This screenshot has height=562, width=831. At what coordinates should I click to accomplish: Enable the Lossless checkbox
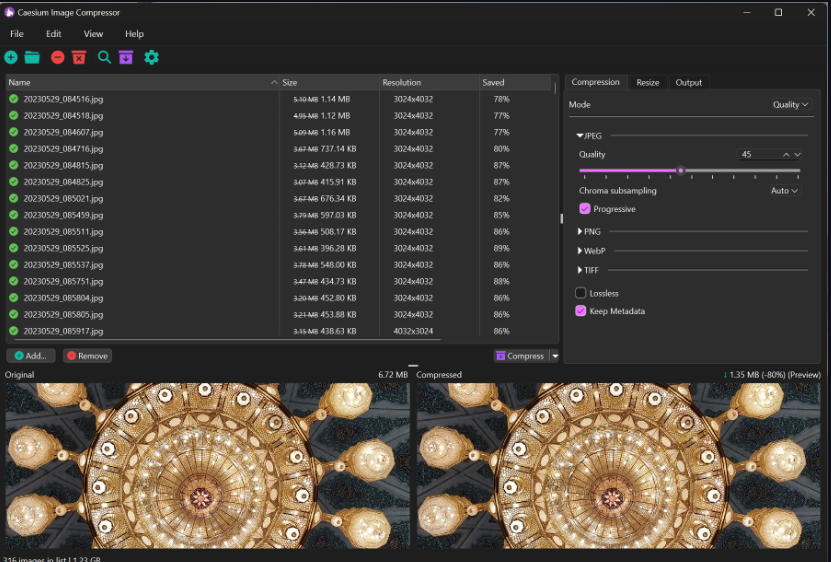point(581,293)
